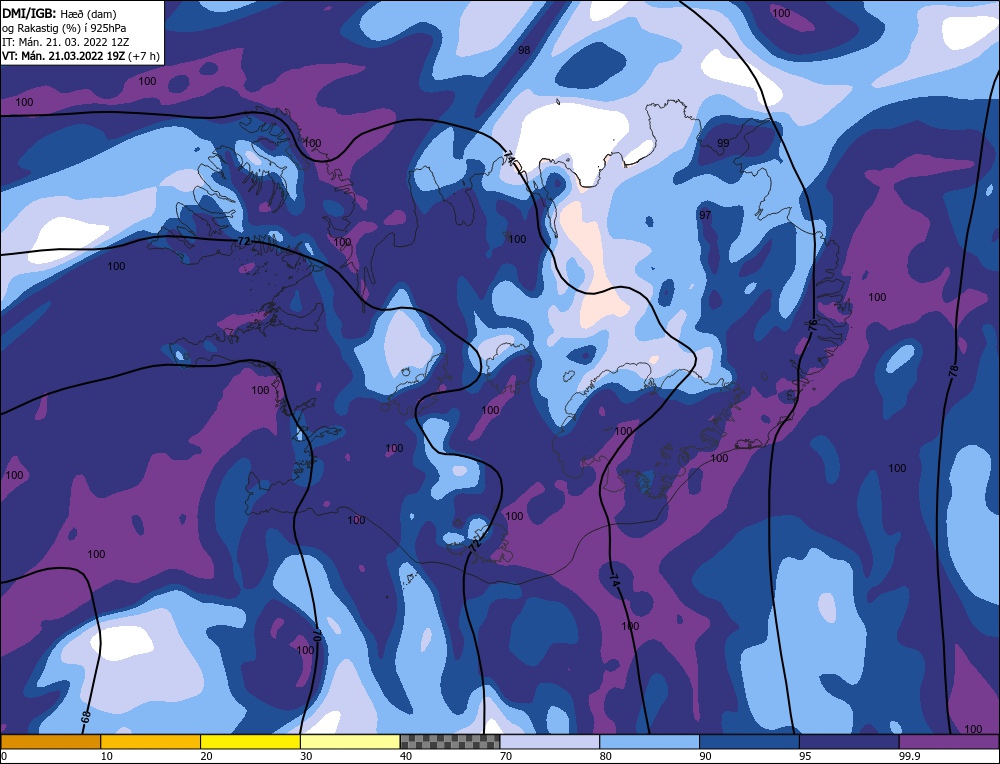Image resolution: width=1000 pixels, height=764 pixels.
Task: Click the '20' legend scale label
Action: (206, 756)
